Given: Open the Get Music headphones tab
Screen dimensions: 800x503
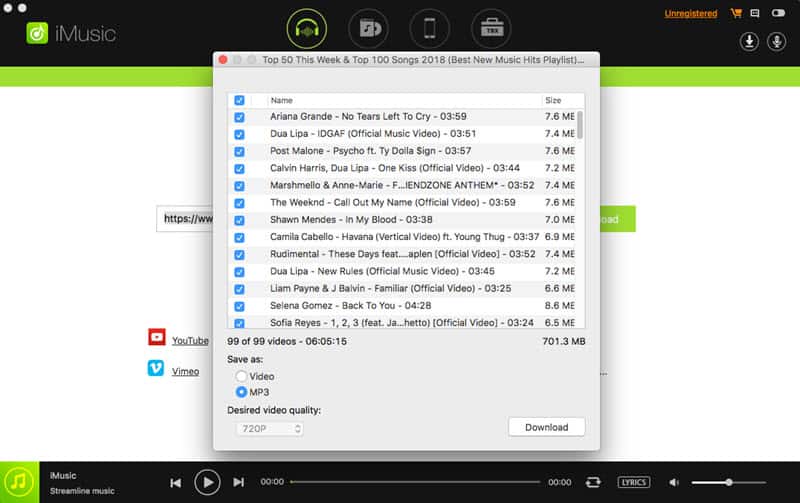Looking at the screenshot, I should pyautogui.click(x=307, y=29).
